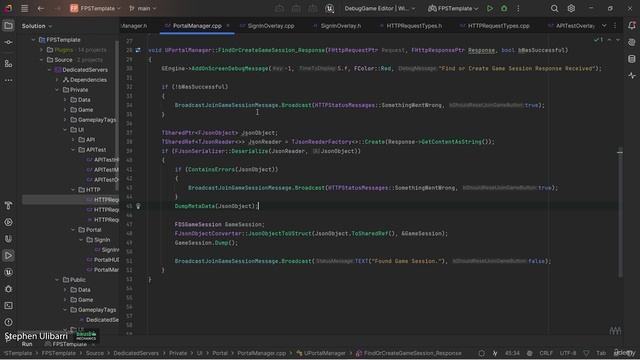Open Search Everywhere magnifier

pos(554,8)
